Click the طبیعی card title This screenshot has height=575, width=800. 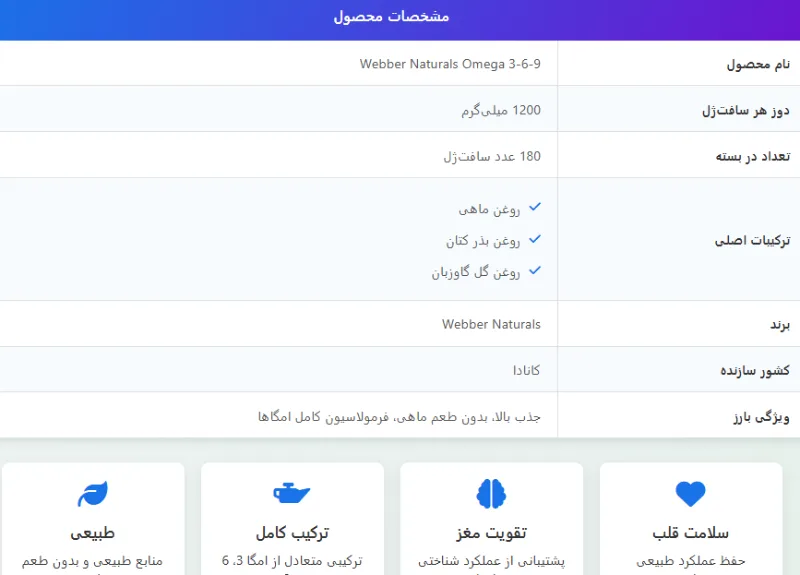pos(93,532)
